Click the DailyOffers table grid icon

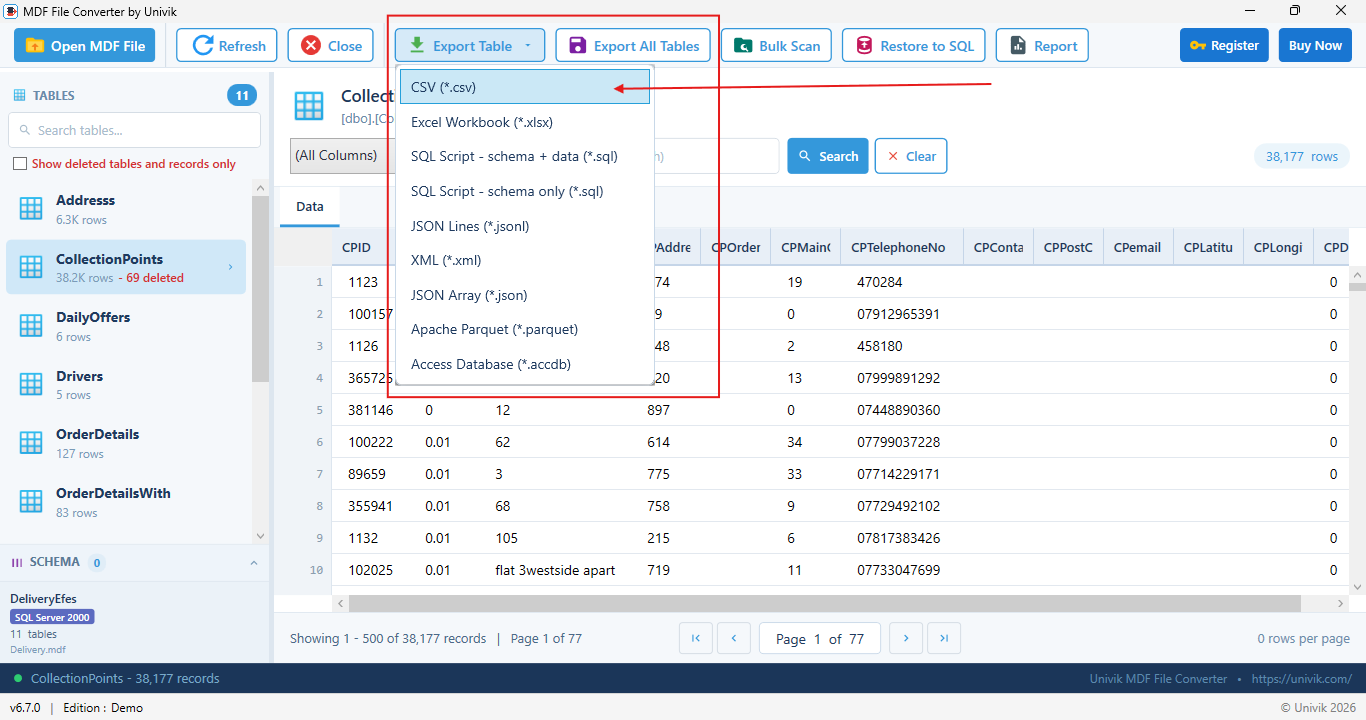pos(31,325)
